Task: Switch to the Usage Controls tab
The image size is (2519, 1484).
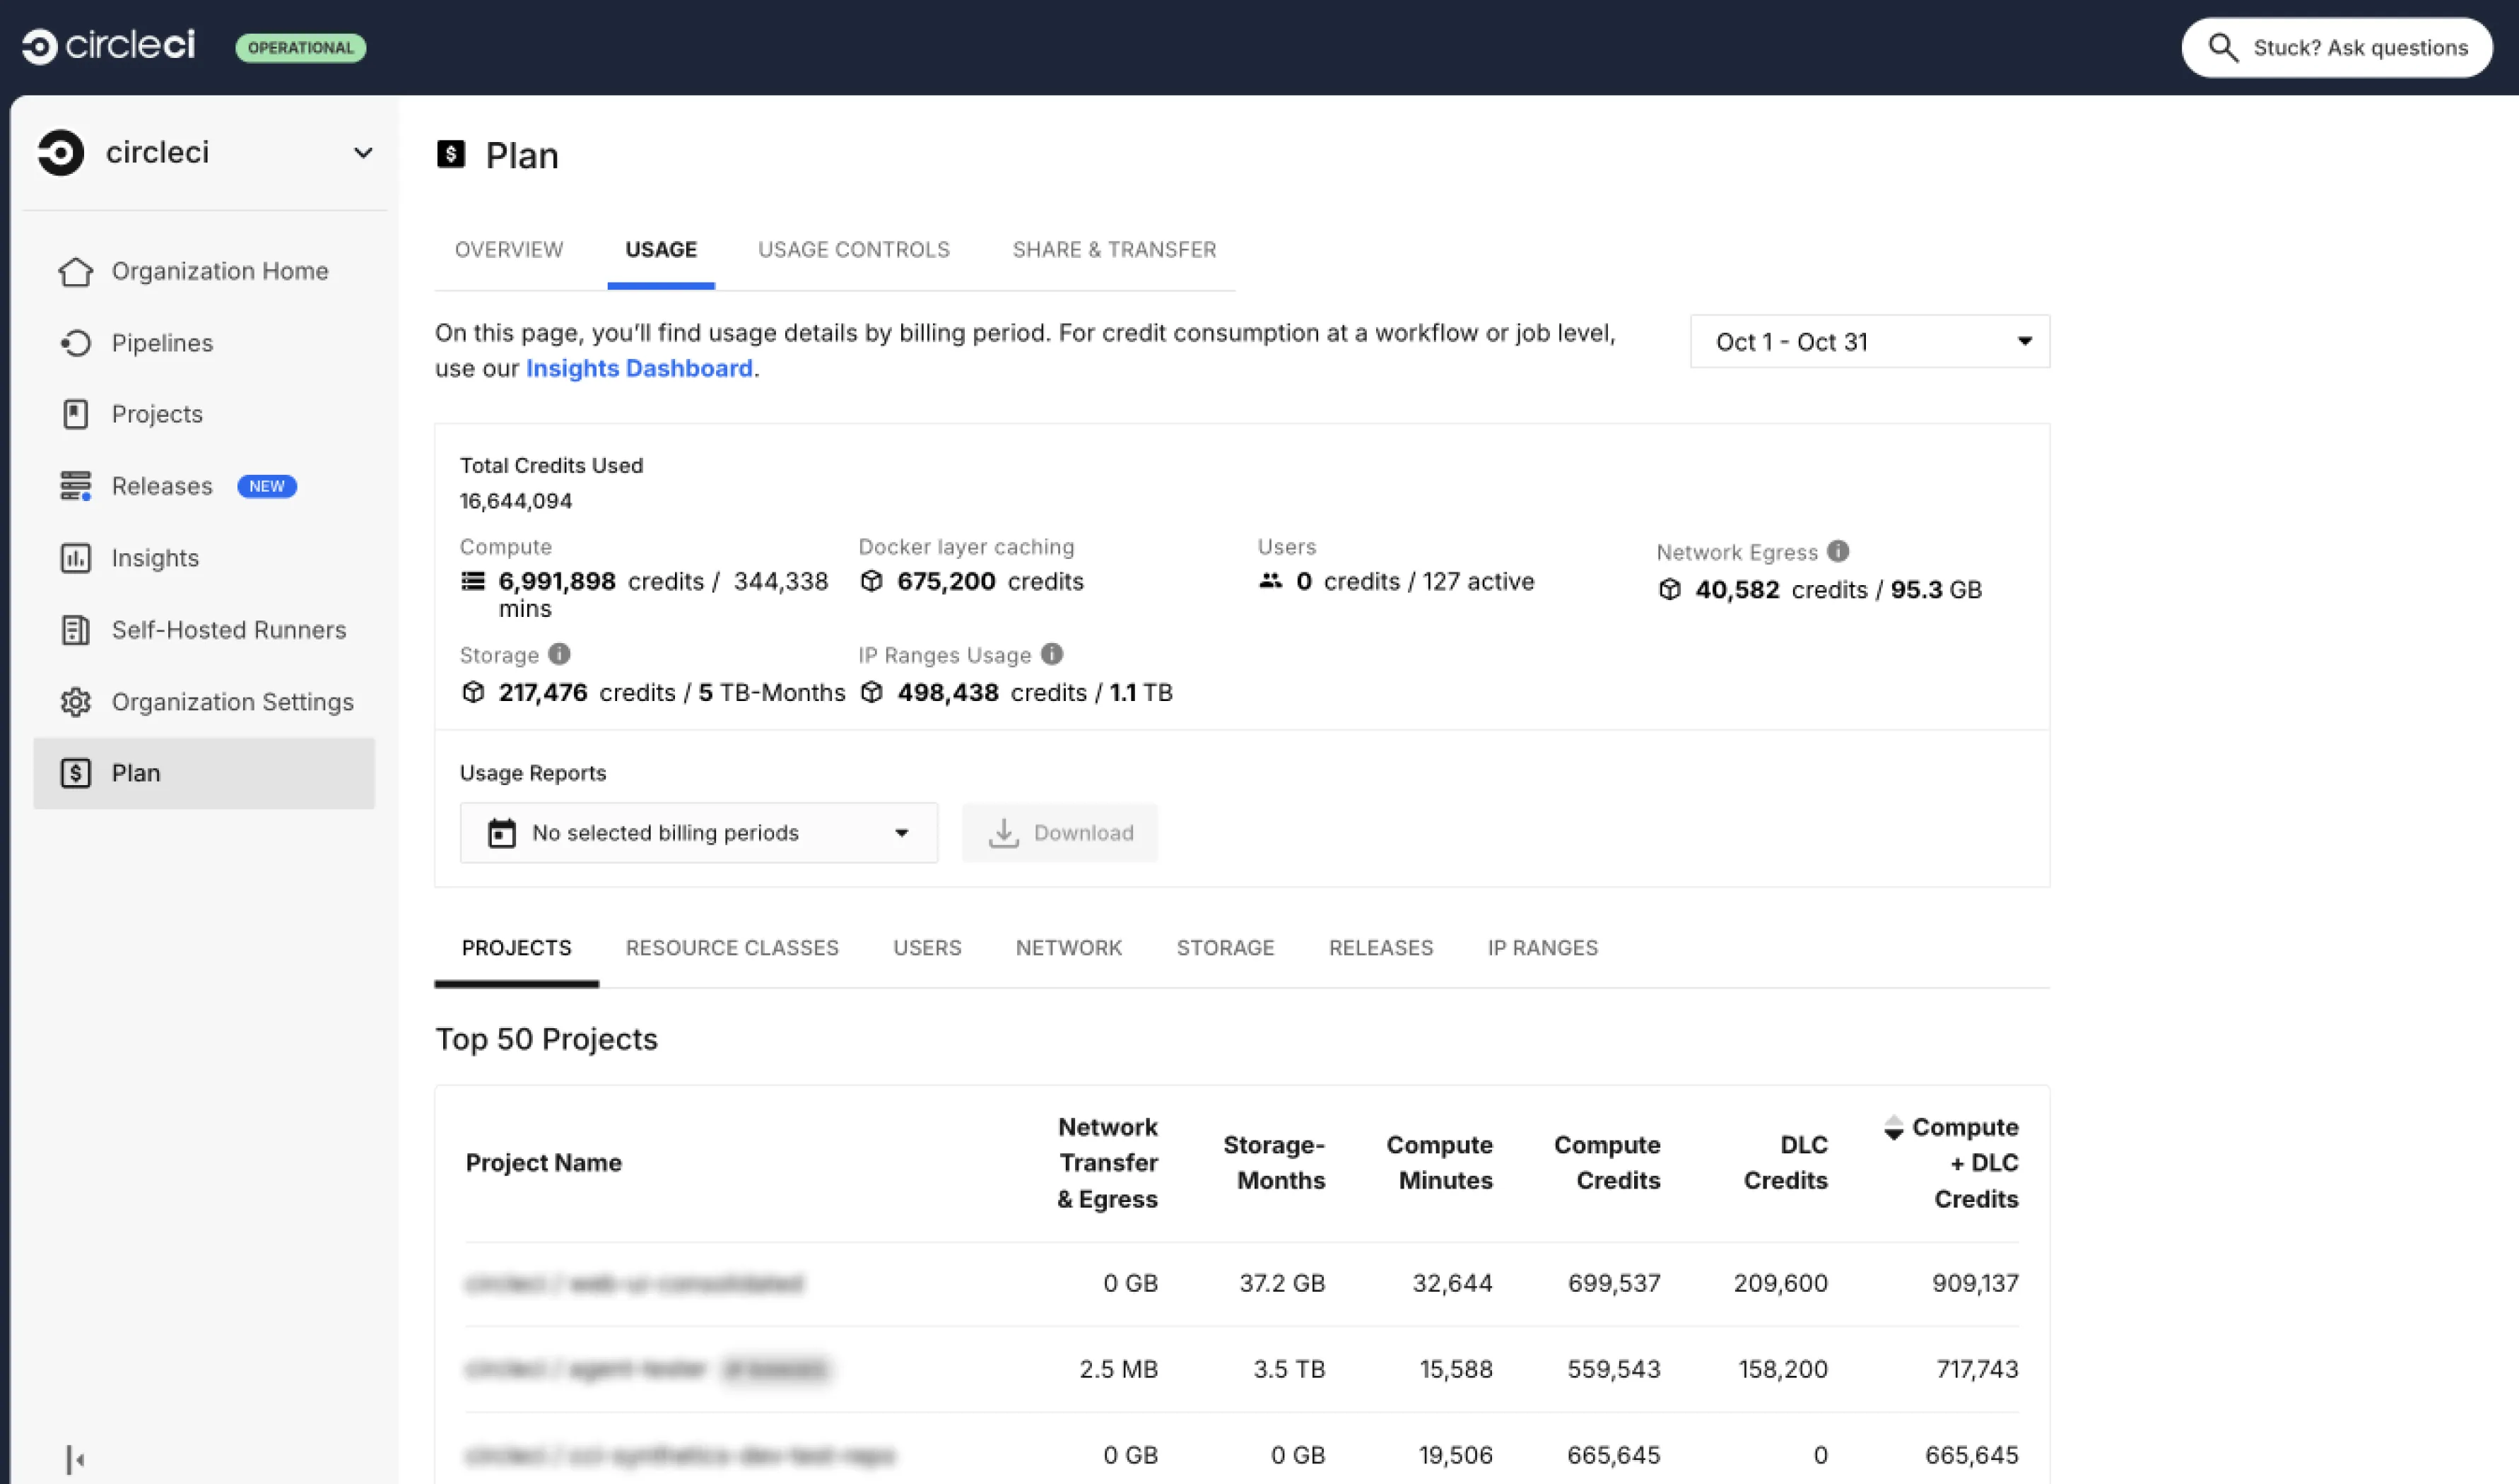Action: [853, 250]
